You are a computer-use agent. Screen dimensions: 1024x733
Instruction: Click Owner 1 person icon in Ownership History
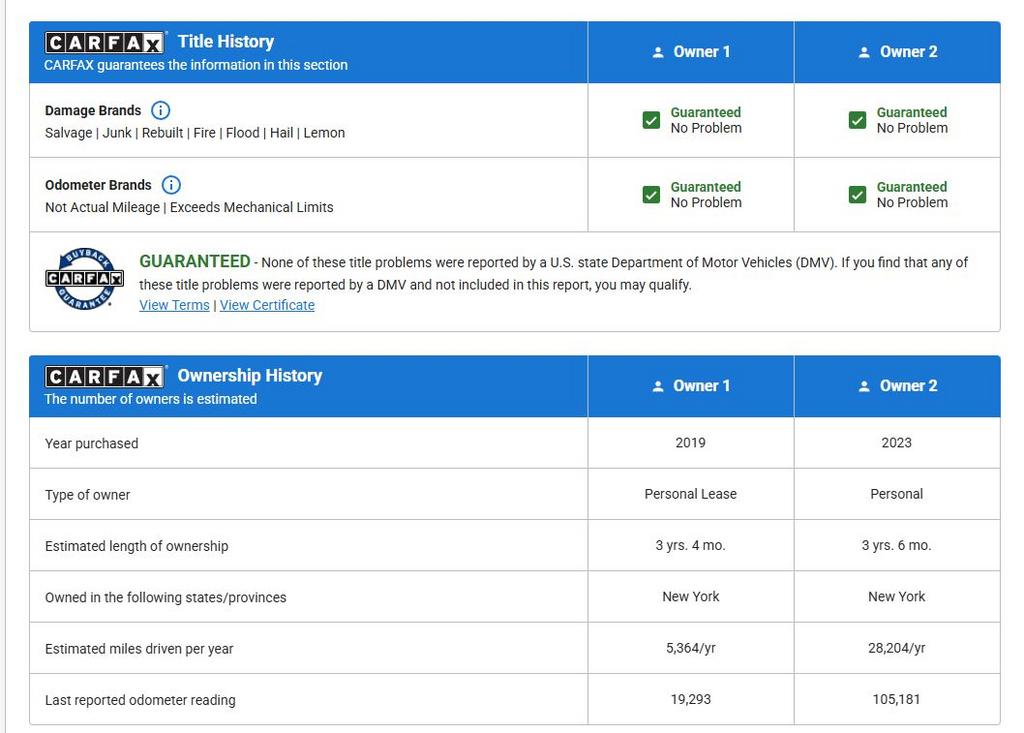(658, 387)
